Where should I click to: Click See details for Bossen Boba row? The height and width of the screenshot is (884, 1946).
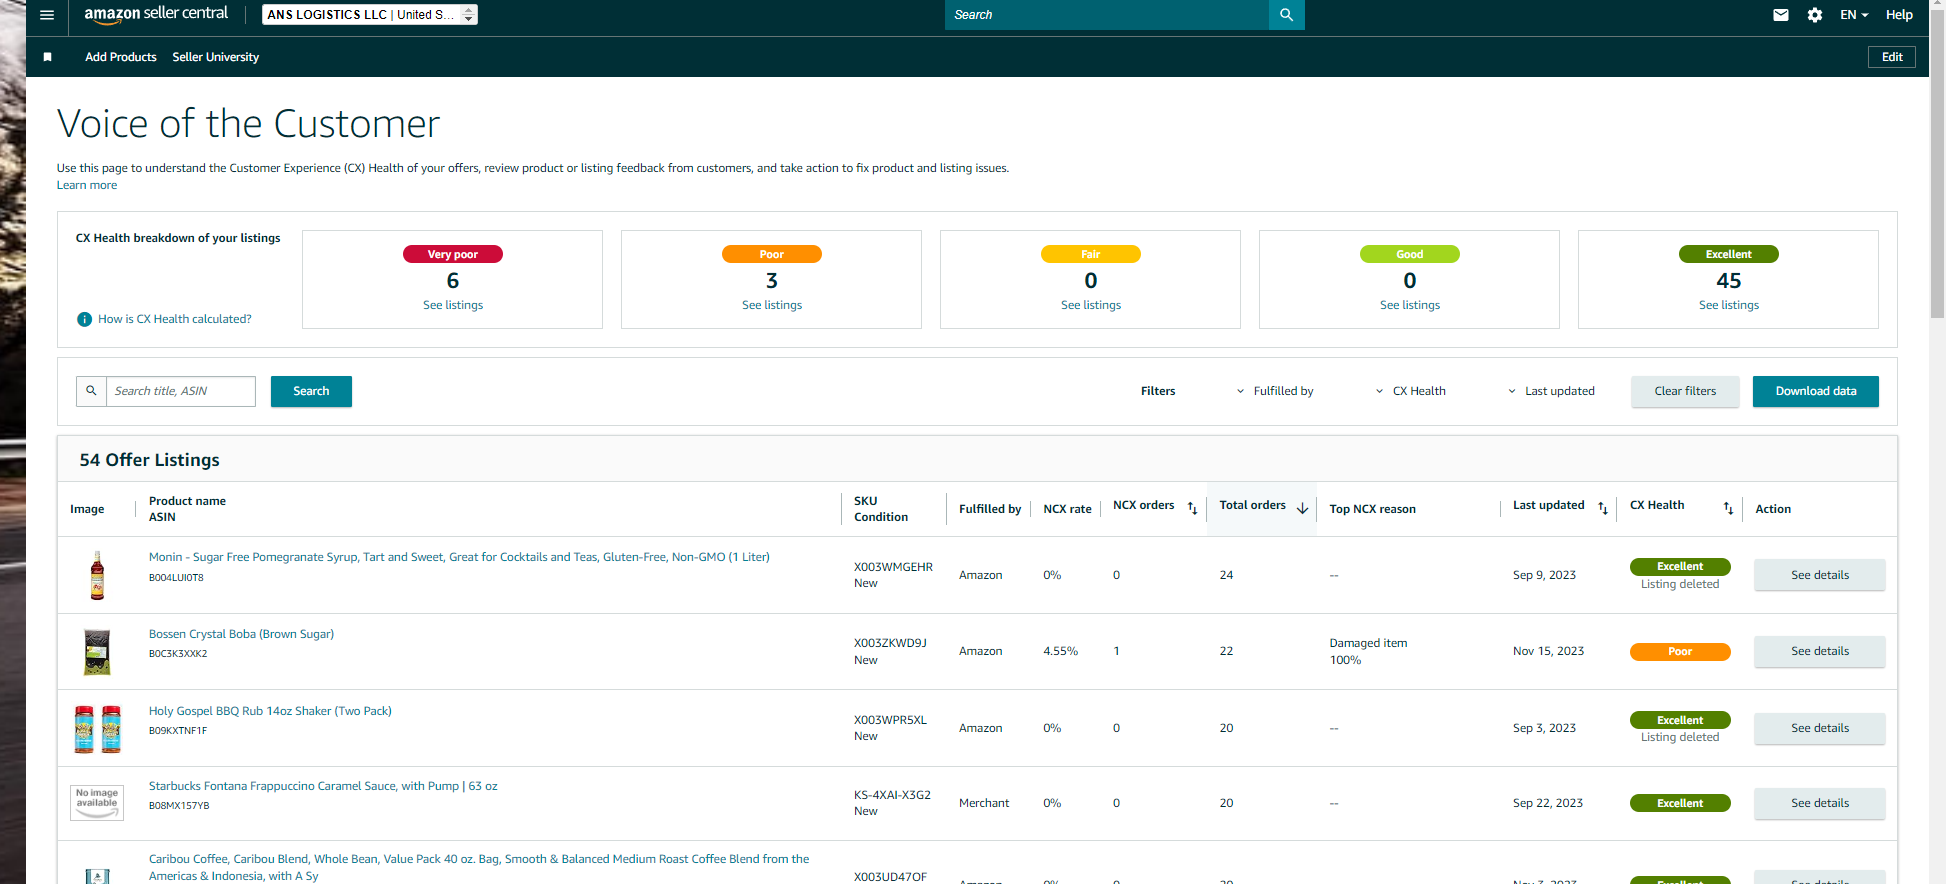(1820, 651)
